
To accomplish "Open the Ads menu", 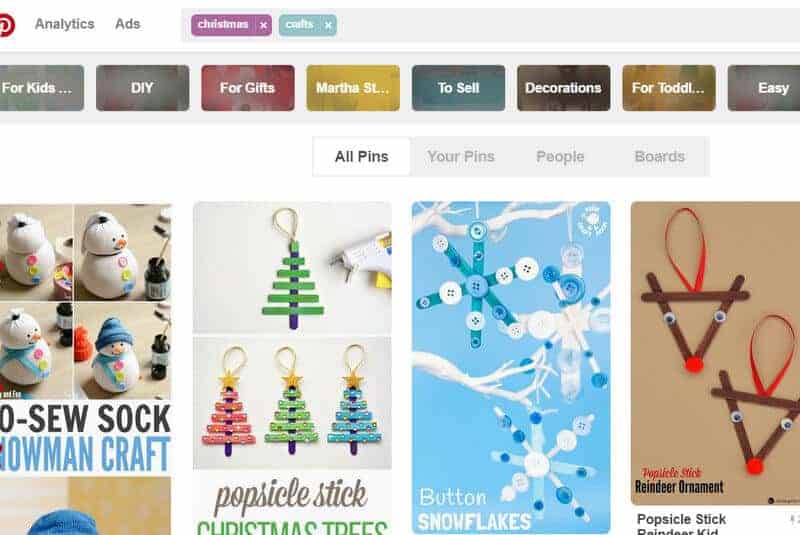I will coord(128,24).
